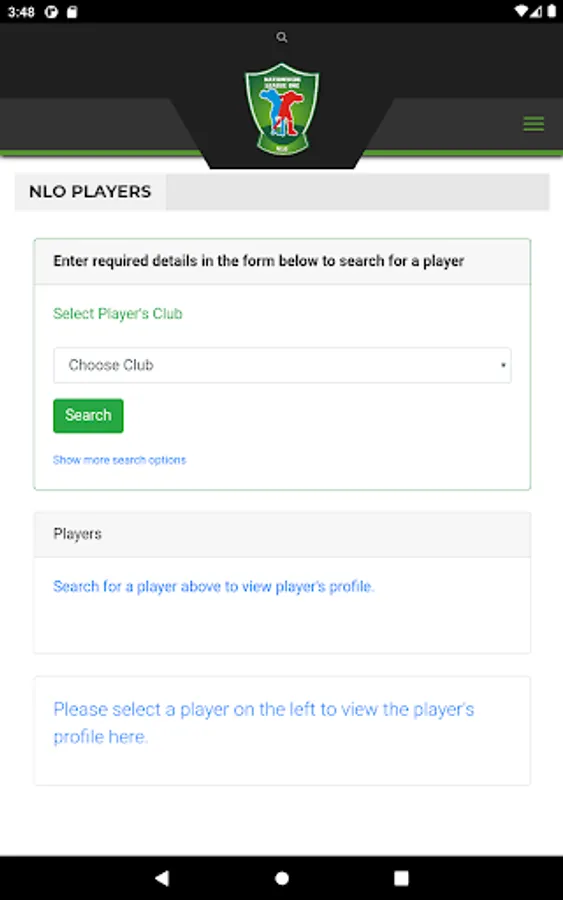The height and width of the screenshot is (900, 563).
Task: Tap the search form heading text
Action: [258, 261]
